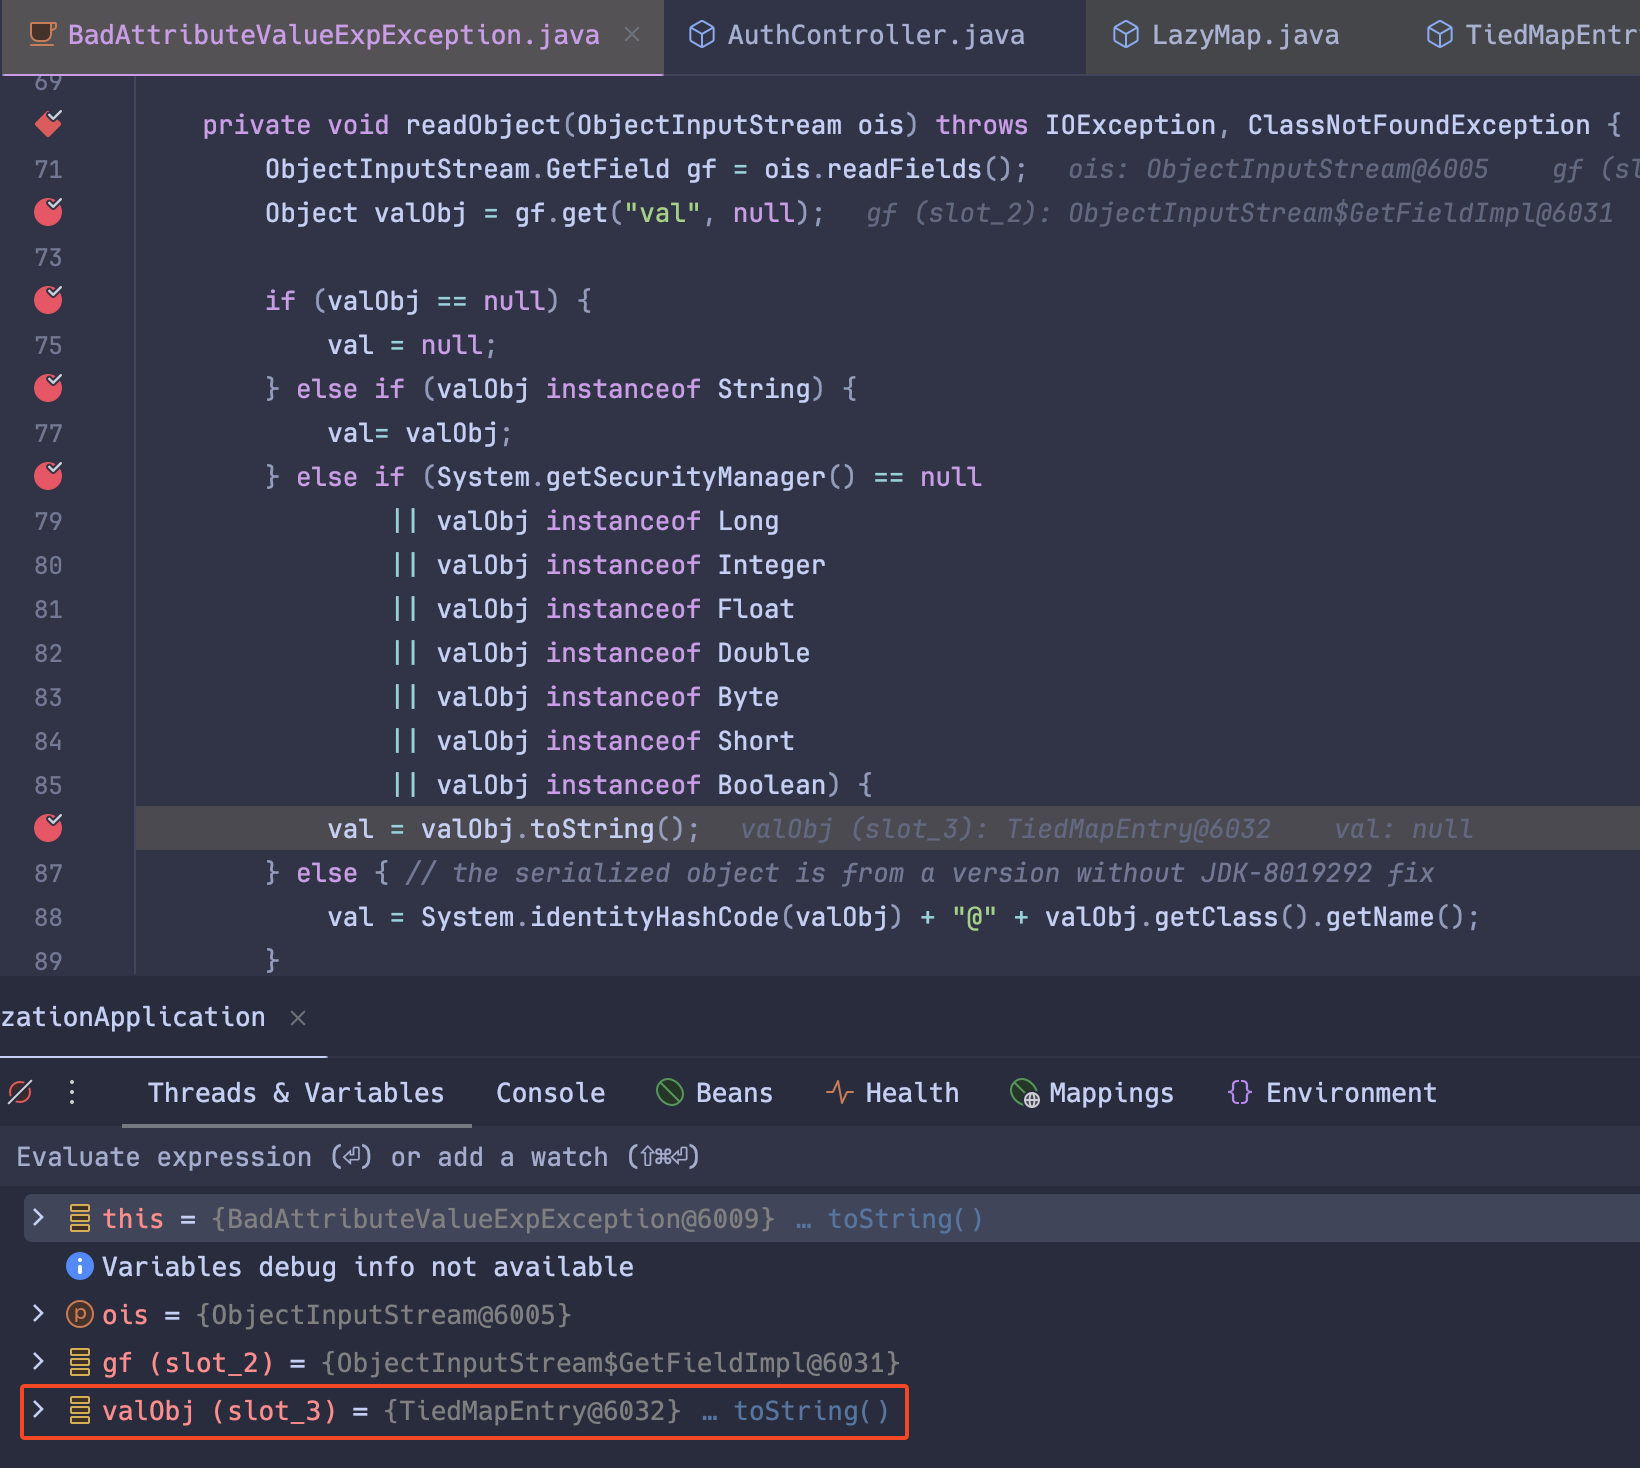
Task: Toggle the breakpoint on the readObject line
Action: [47, 124]
